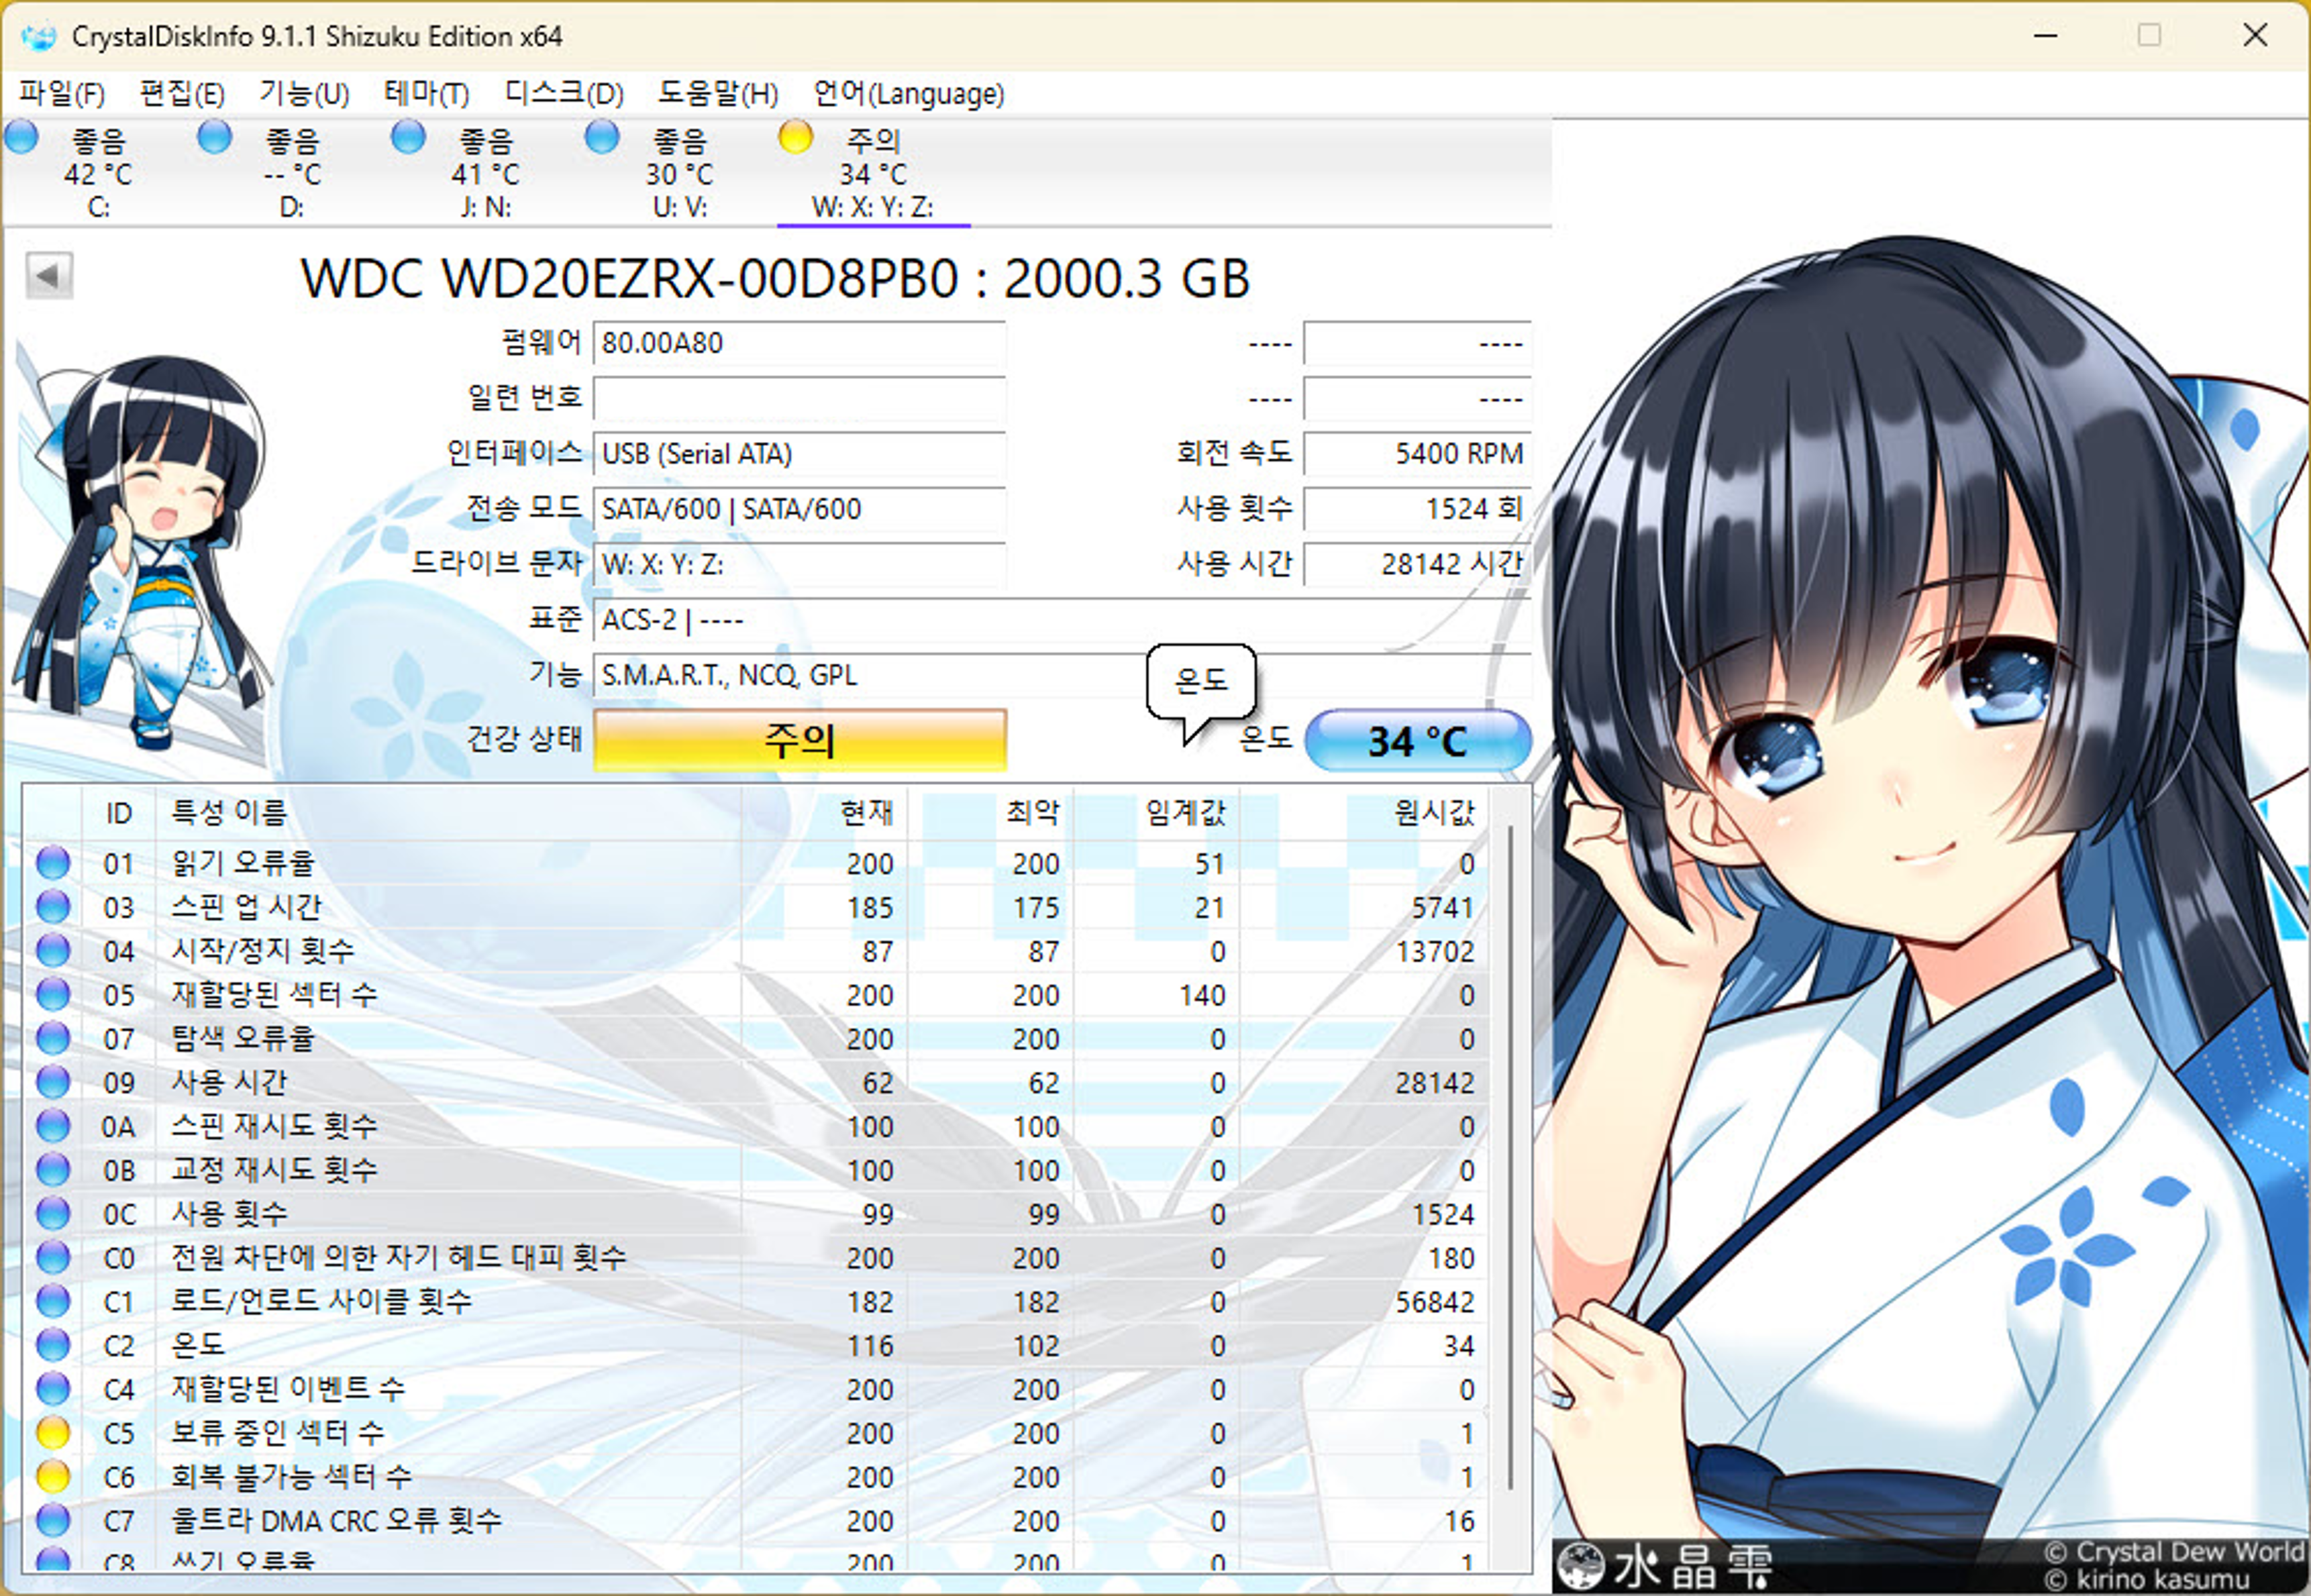Viewport: 2311px width, 1596px height.
Task: Click the blue status icon for D: disk
Action: 214,137
